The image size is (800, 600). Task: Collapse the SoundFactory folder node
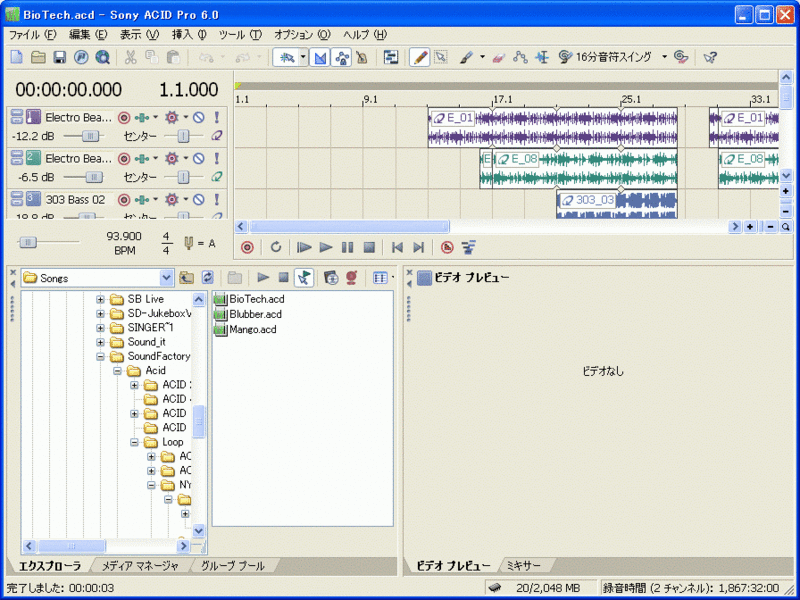pos(101,357)
